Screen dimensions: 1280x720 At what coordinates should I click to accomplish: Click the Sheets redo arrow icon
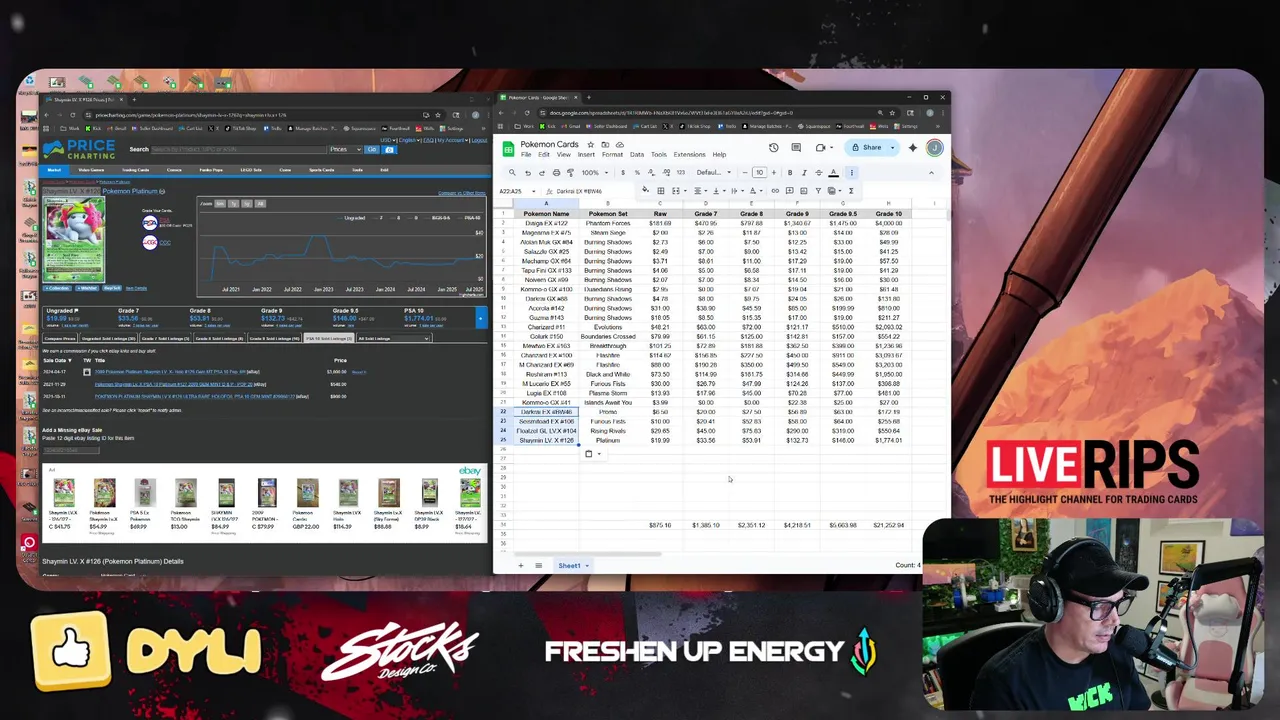coord(542,173)
